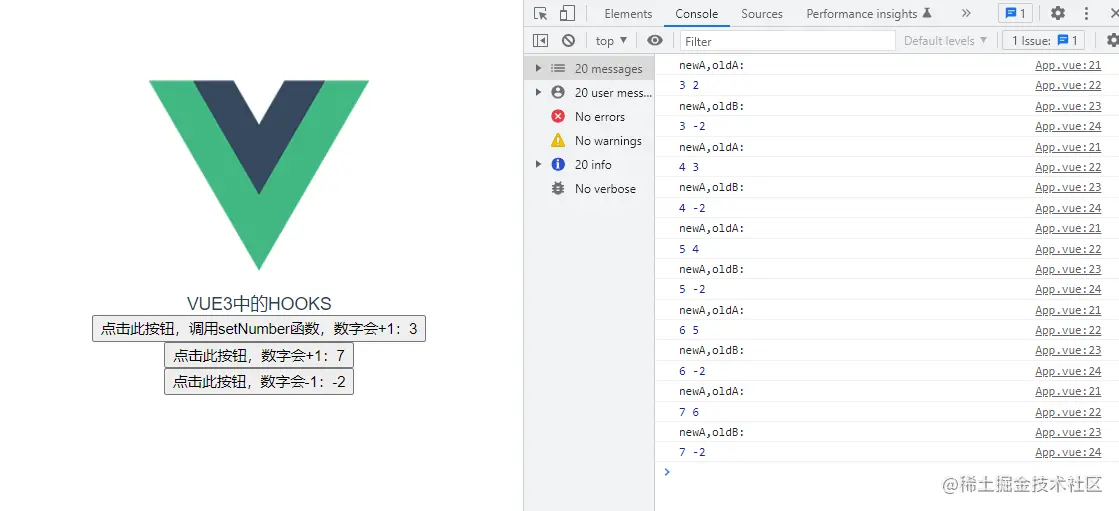Viewport: 1119px width, 511px height.
Task: Select console log value '6 5'
Action: coord(689,330)
